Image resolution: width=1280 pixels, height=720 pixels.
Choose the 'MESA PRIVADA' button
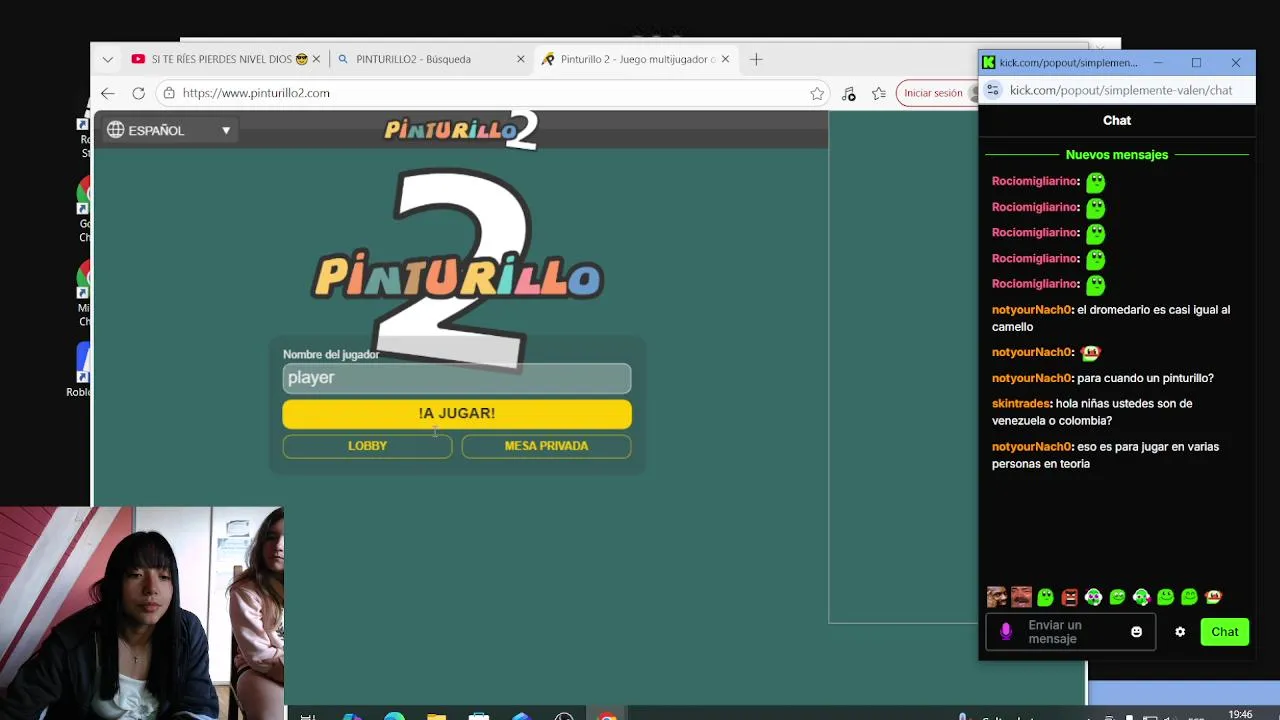(x=546, y=446)
